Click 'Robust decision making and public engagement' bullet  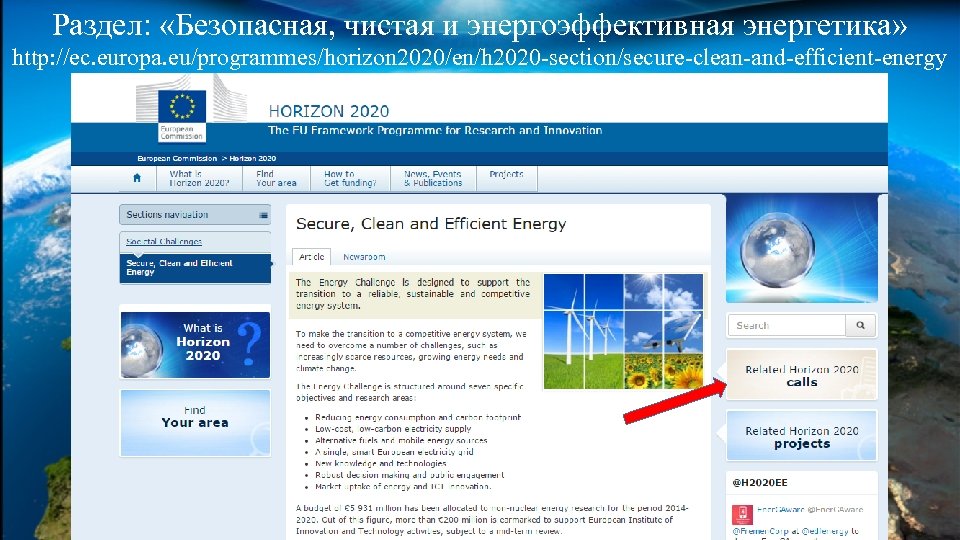point(410,475)
